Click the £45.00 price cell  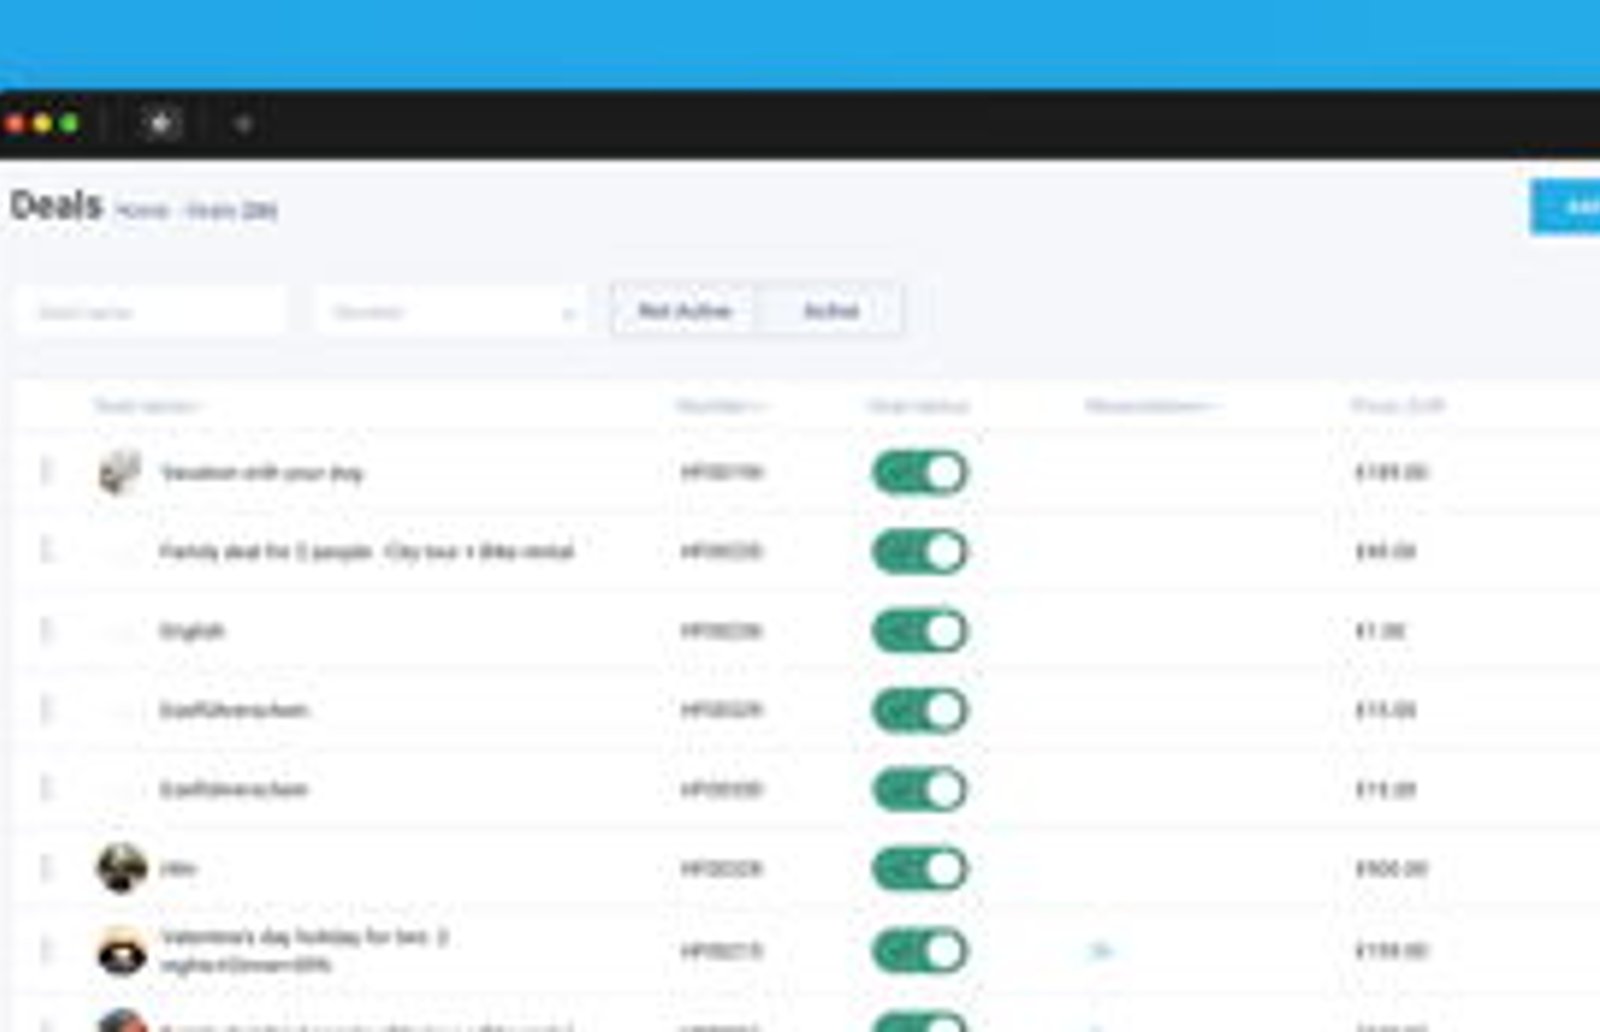point(1386,551)
